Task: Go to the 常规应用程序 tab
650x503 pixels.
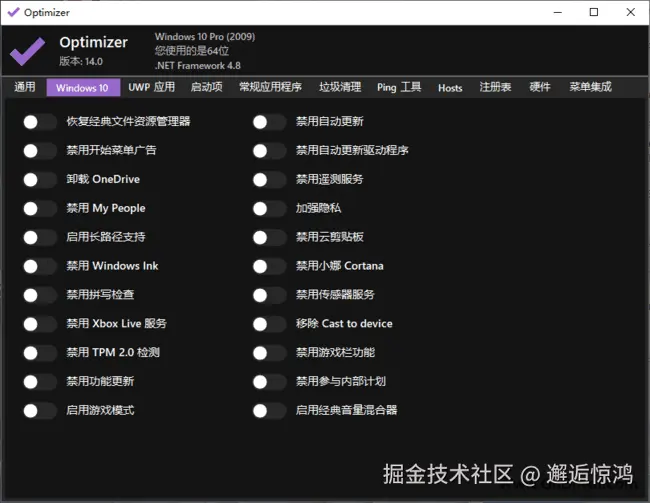Action: [x=270, y=87]
